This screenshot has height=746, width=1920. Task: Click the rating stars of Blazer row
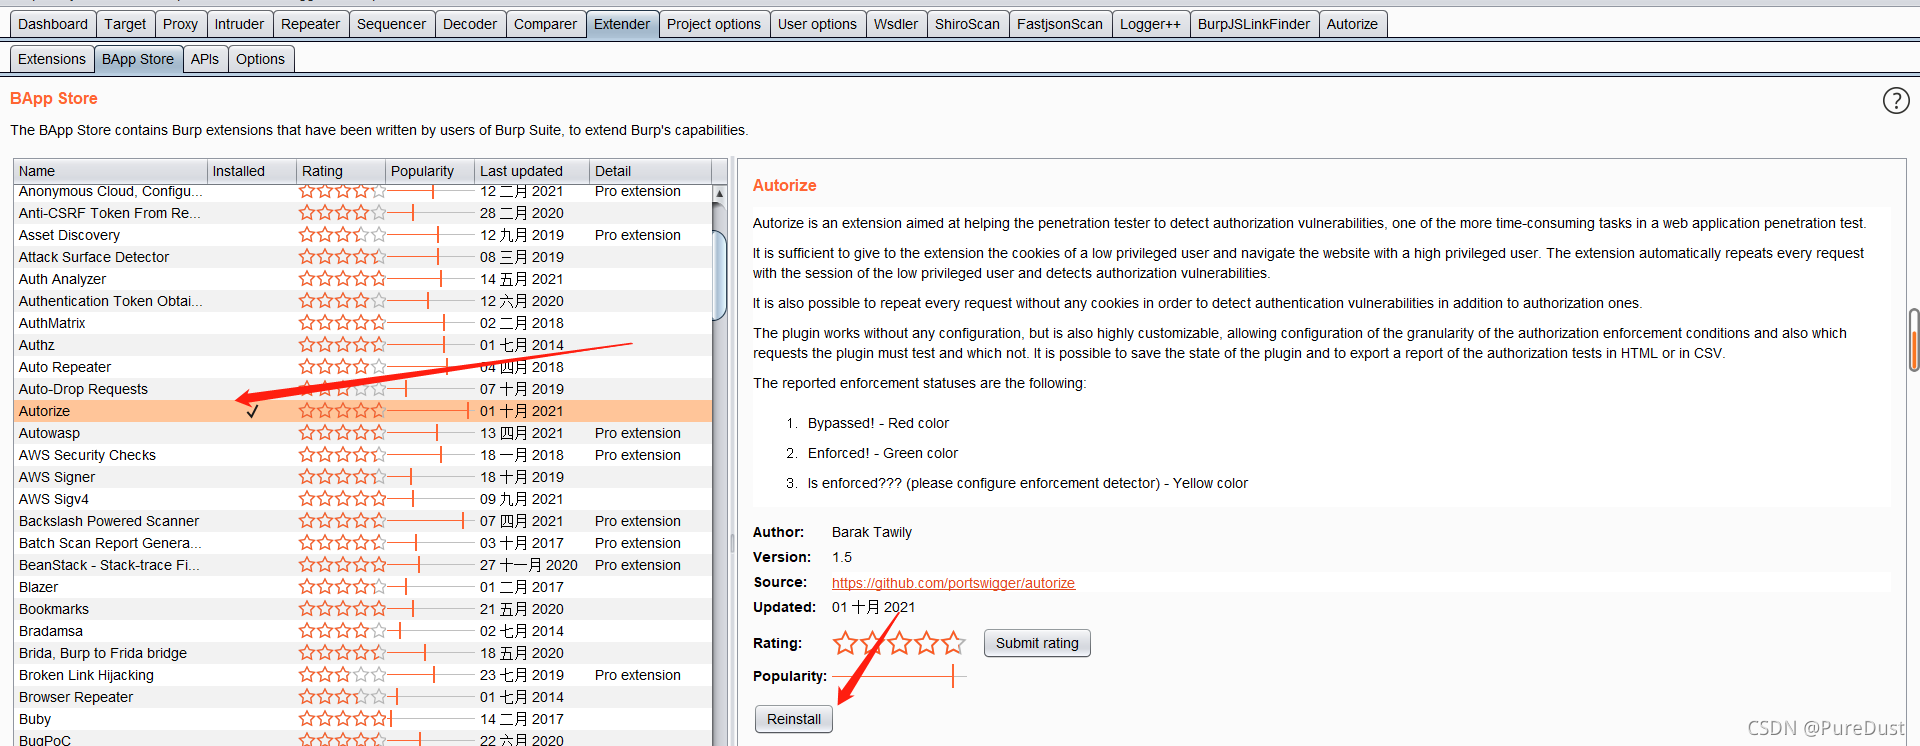click(x=342, y=587)
